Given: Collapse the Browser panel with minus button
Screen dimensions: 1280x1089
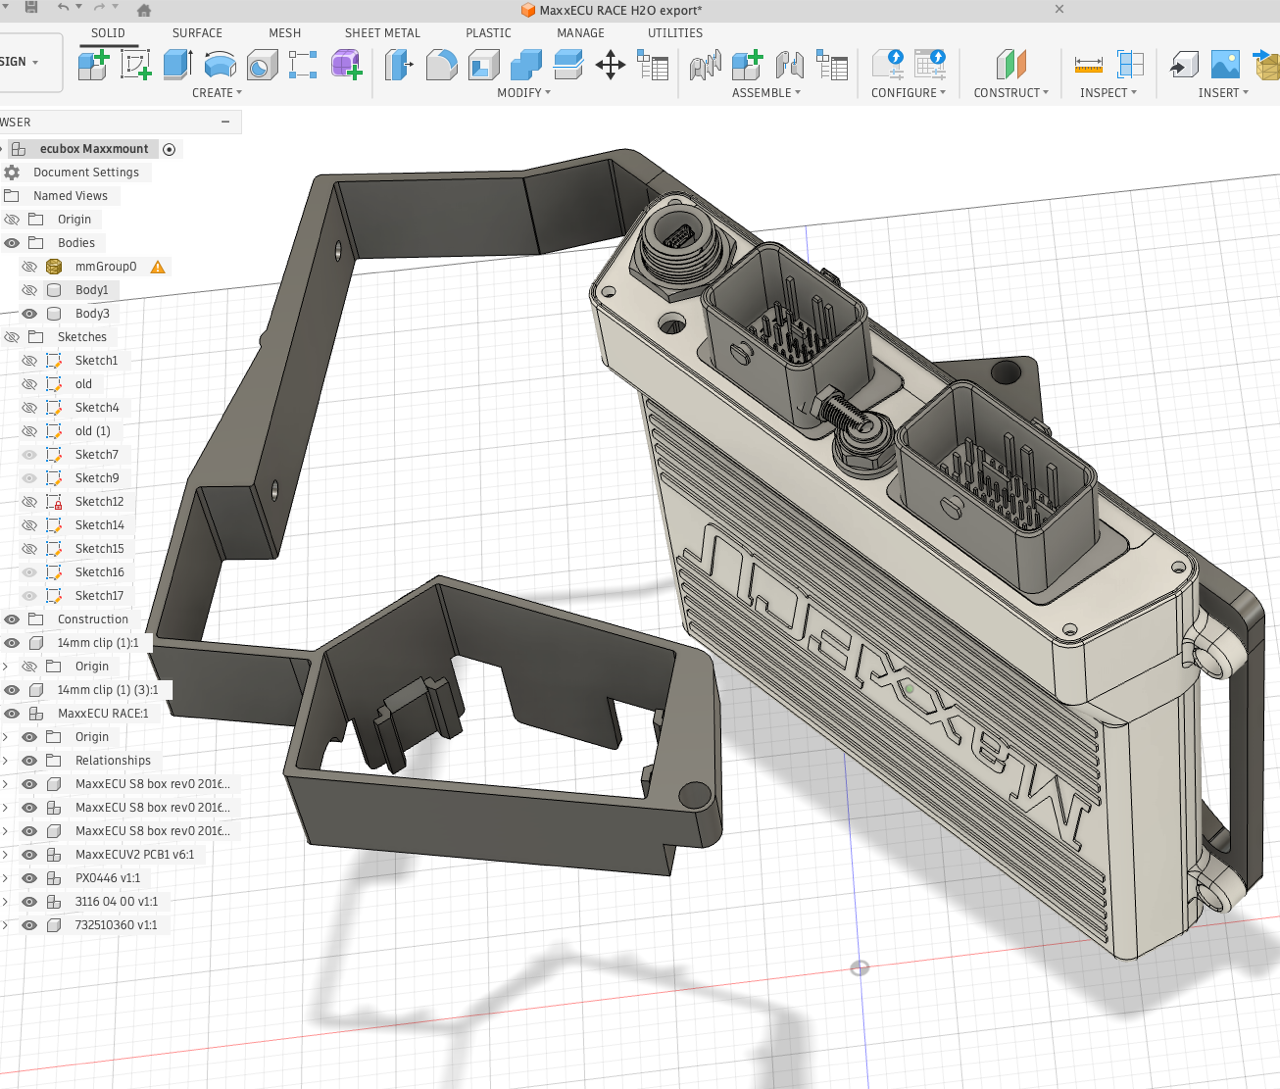Looking at the screenshot, I should pos(226,122).
